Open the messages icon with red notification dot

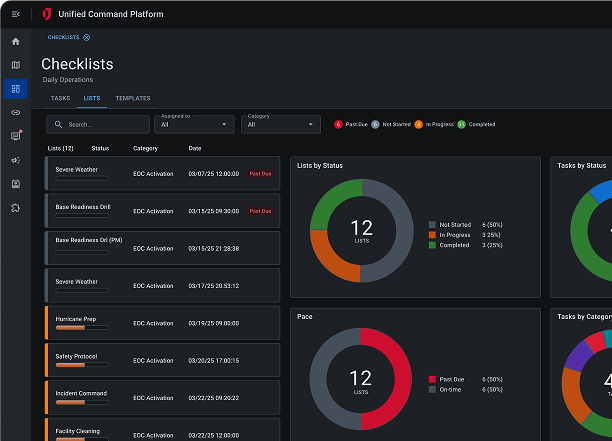(x=15, y=136)
